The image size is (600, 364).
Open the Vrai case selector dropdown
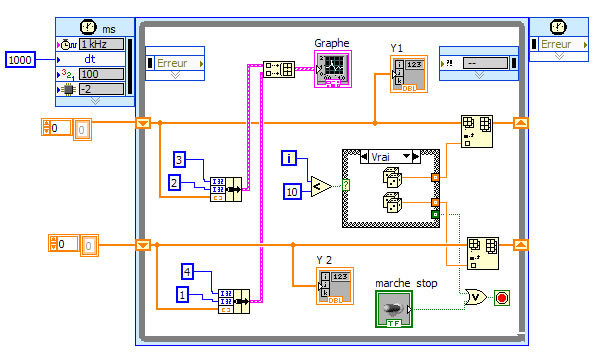(406, 156)
